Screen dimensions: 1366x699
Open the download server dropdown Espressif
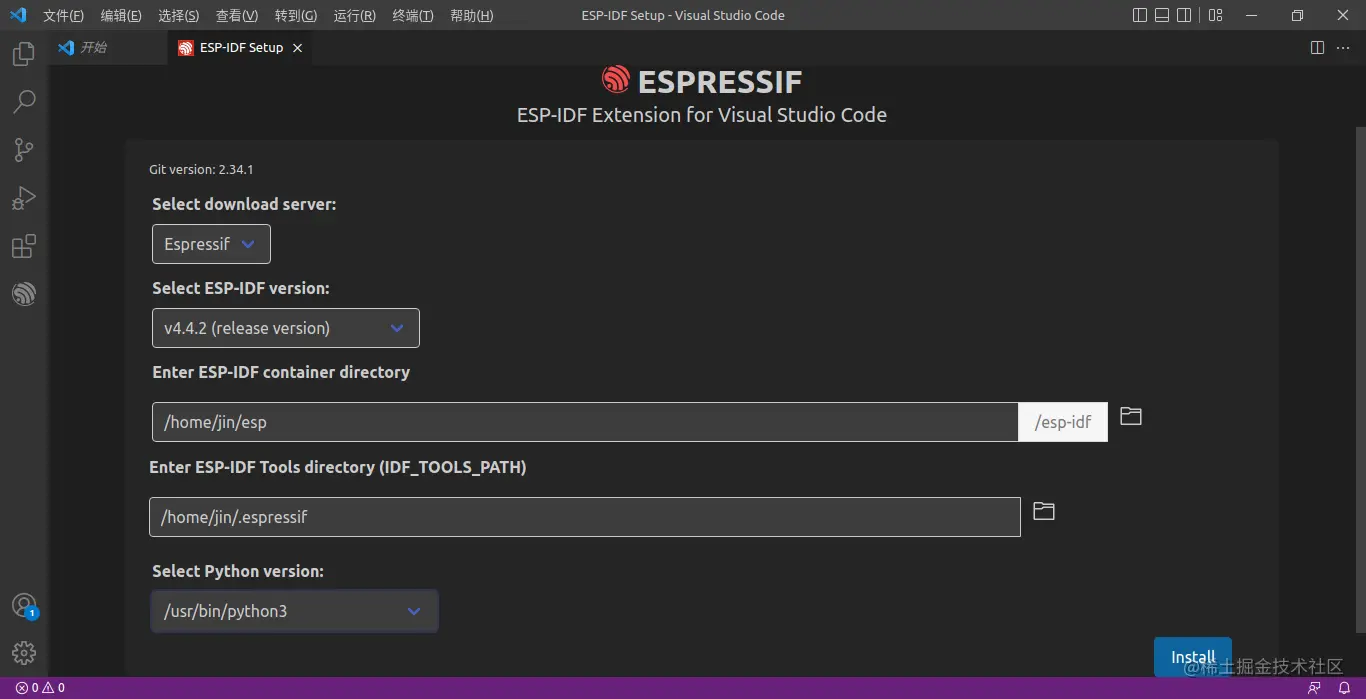[211, 244]
